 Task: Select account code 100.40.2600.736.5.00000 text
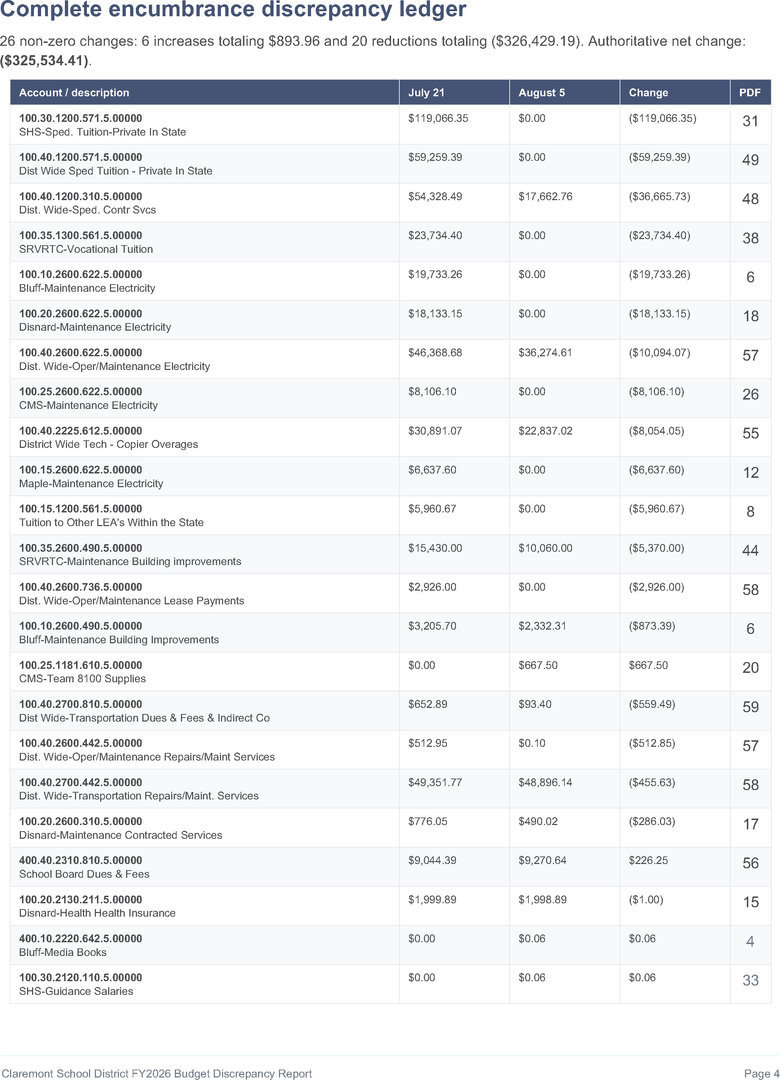point(81,587)
